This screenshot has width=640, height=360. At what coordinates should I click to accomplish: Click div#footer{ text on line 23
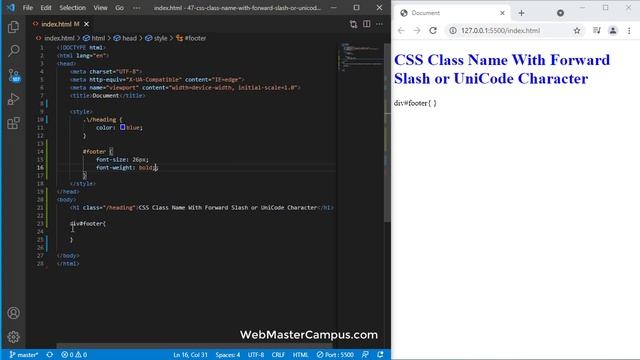click(88, 223)
